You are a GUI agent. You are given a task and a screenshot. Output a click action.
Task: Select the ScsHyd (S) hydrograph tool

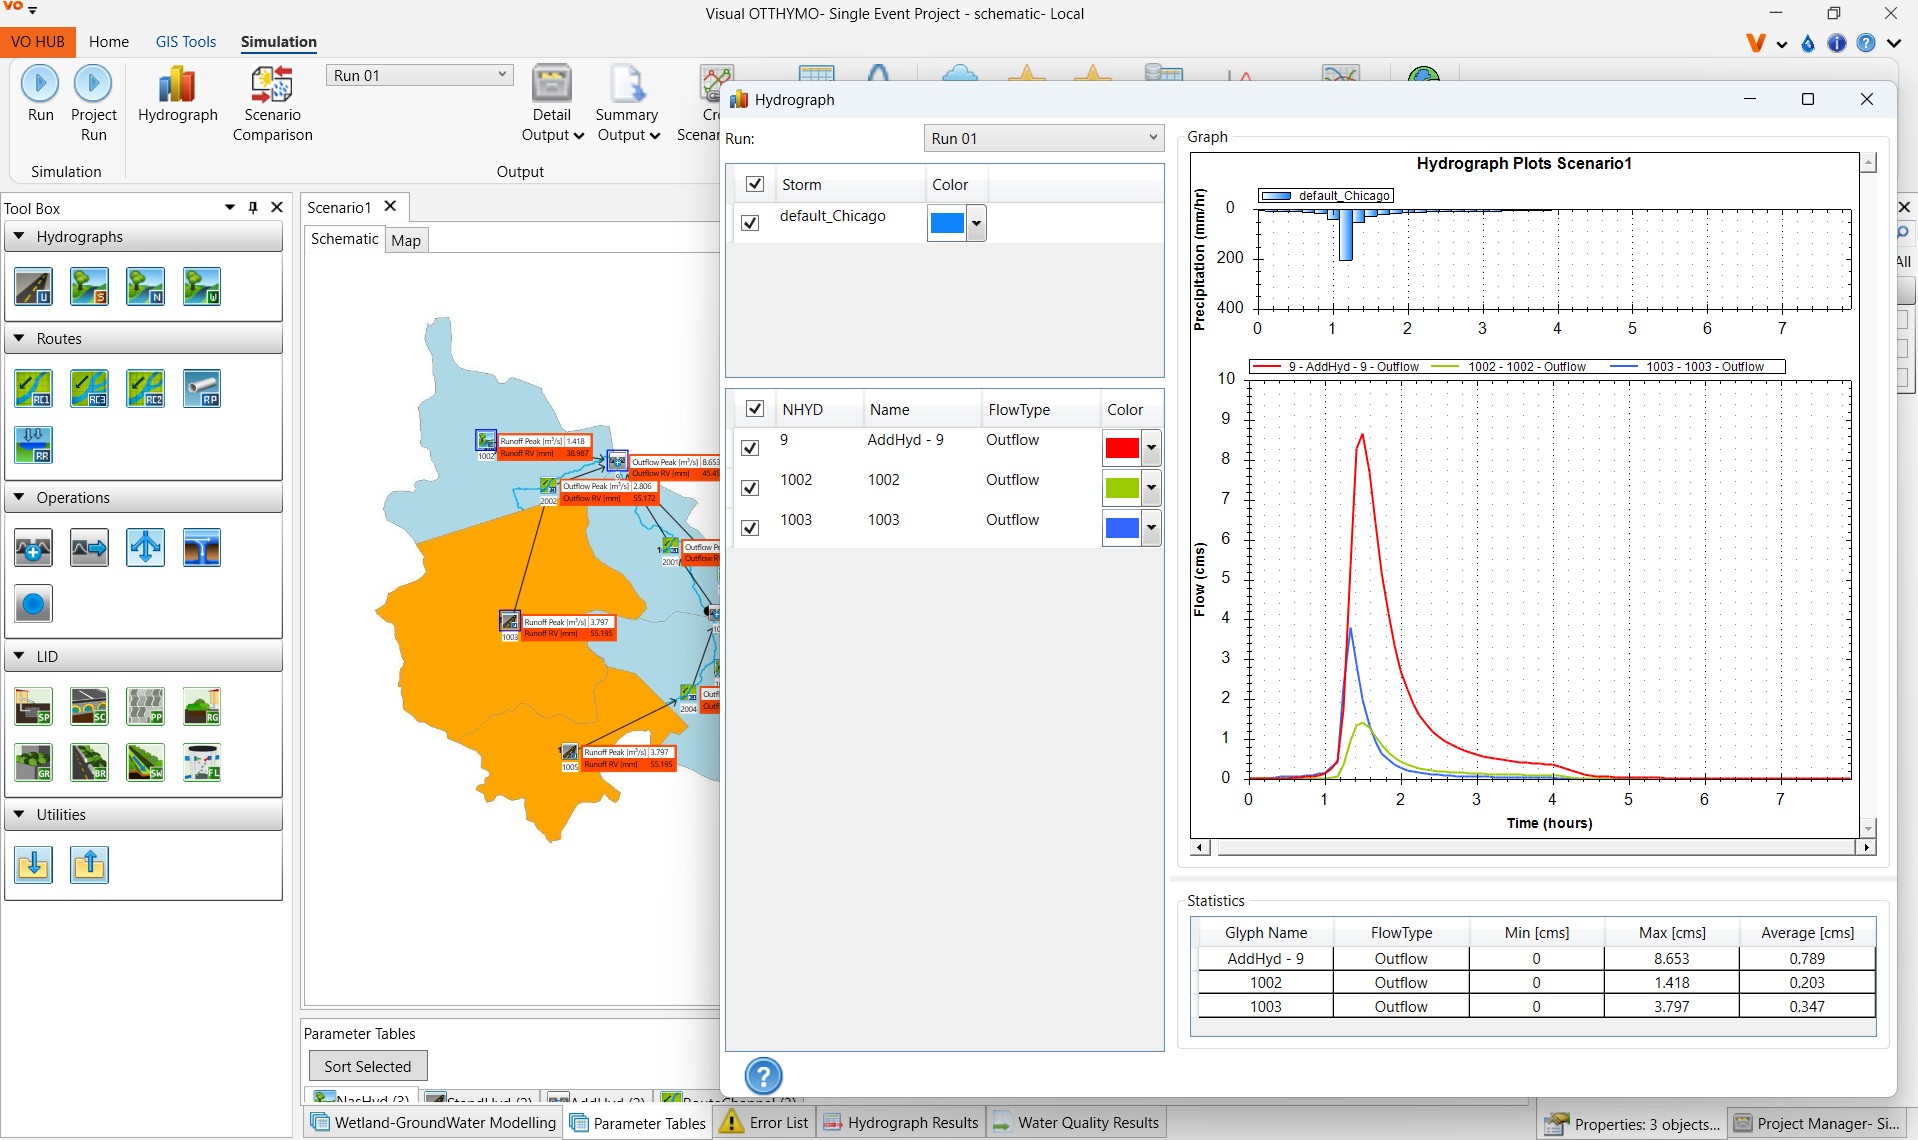89,287
